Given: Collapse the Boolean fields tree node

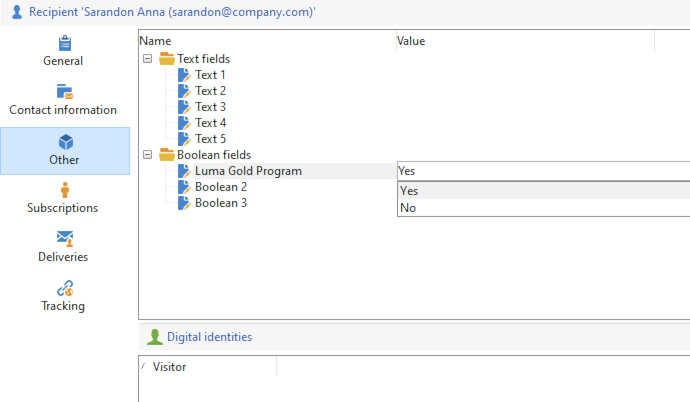Looking at the screenshot, I should click(148, 155).
